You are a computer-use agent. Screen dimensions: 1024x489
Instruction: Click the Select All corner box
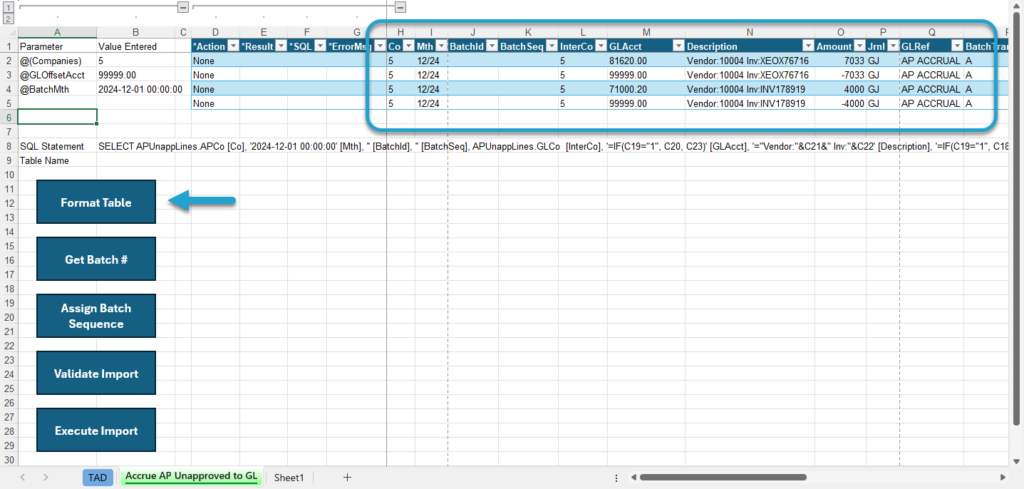tap(8, 32)
